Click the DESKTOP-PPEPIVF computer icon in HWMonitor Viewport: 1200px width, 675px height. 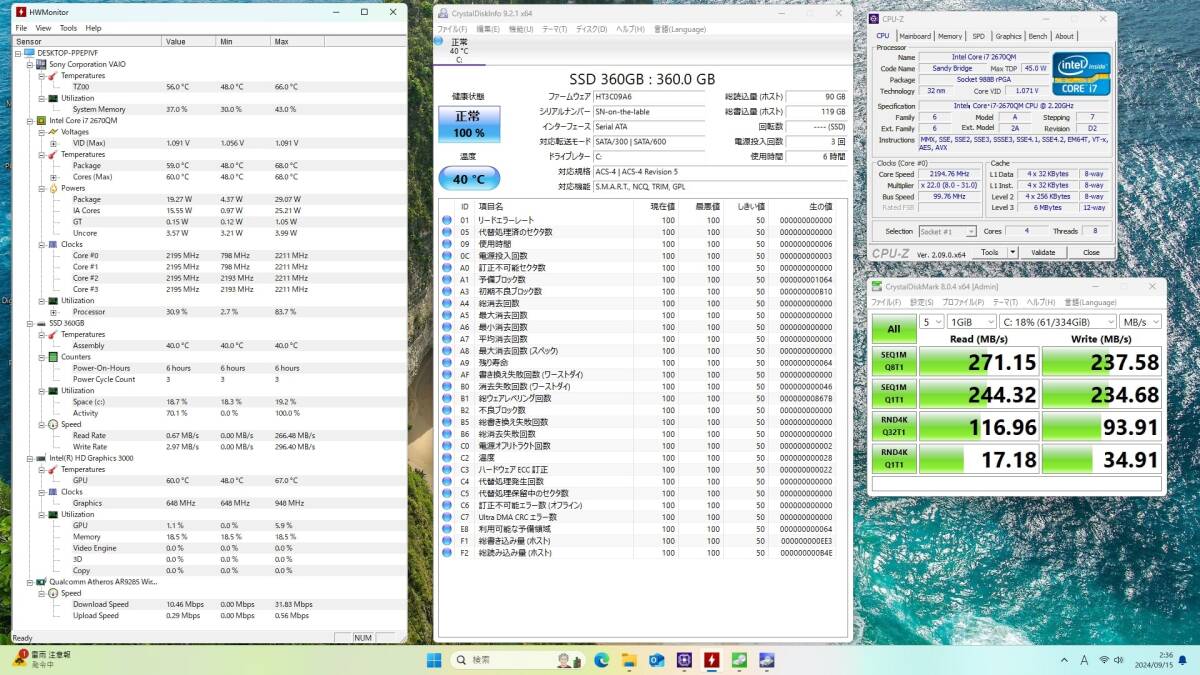click(x=29, y=53)
